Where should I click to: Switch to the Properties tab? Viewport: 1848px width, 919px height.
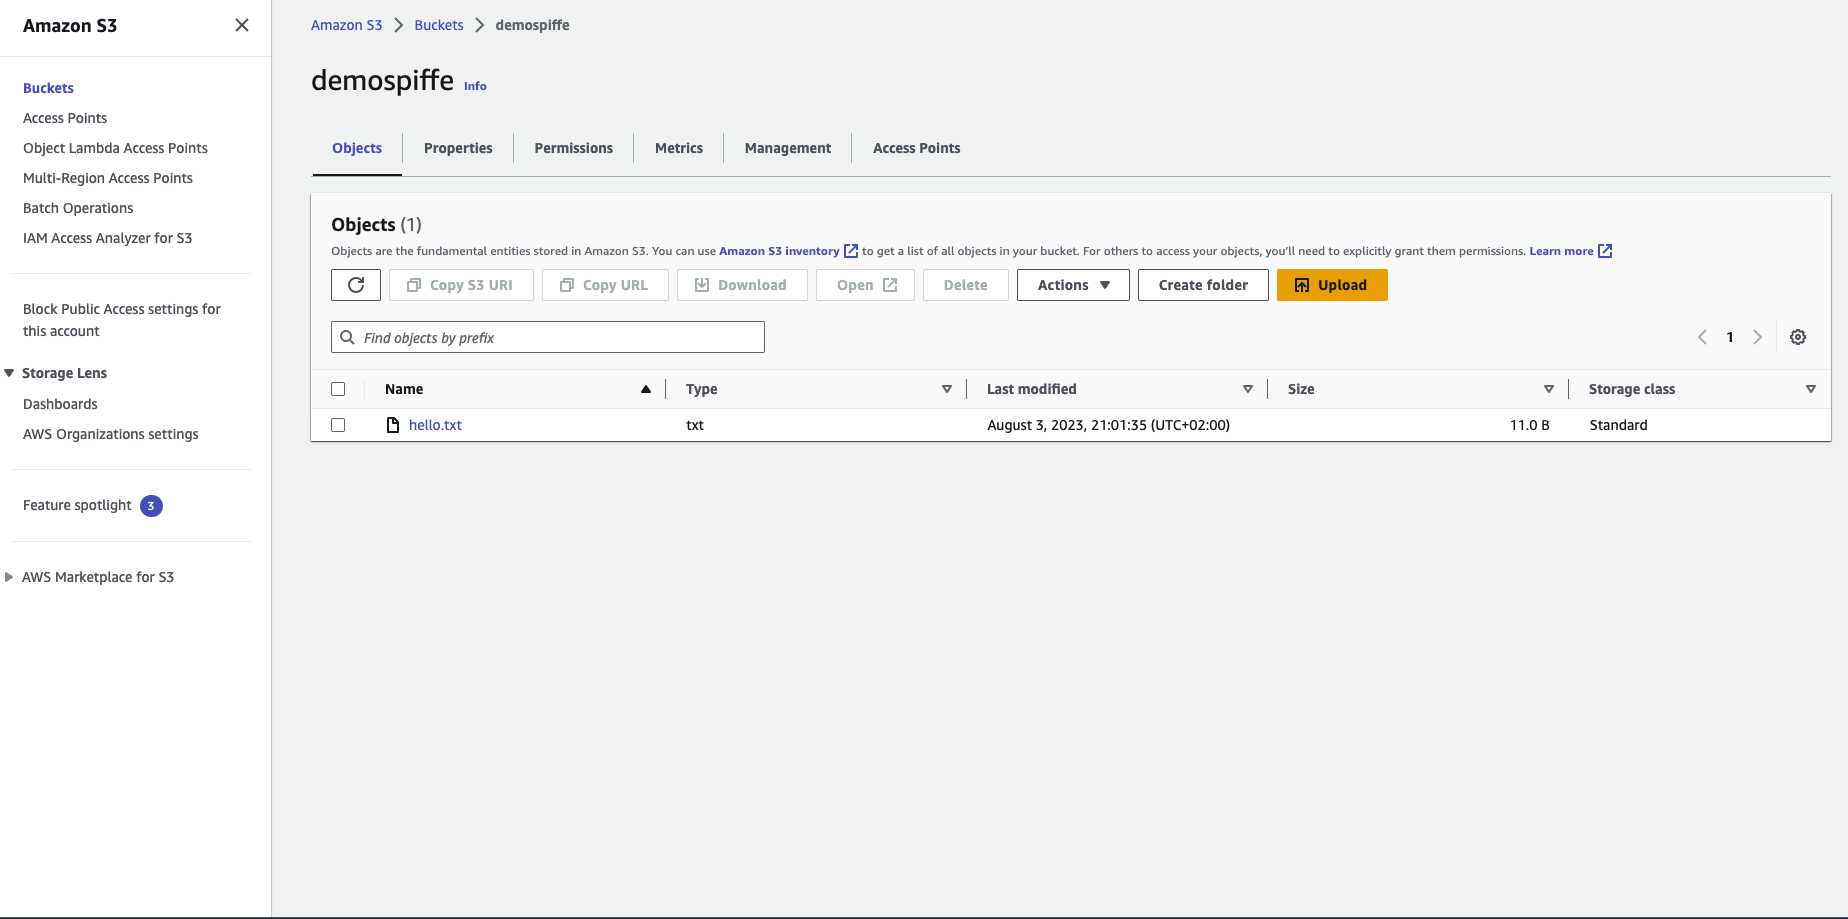pyautogui.click(x=458, y=148)
